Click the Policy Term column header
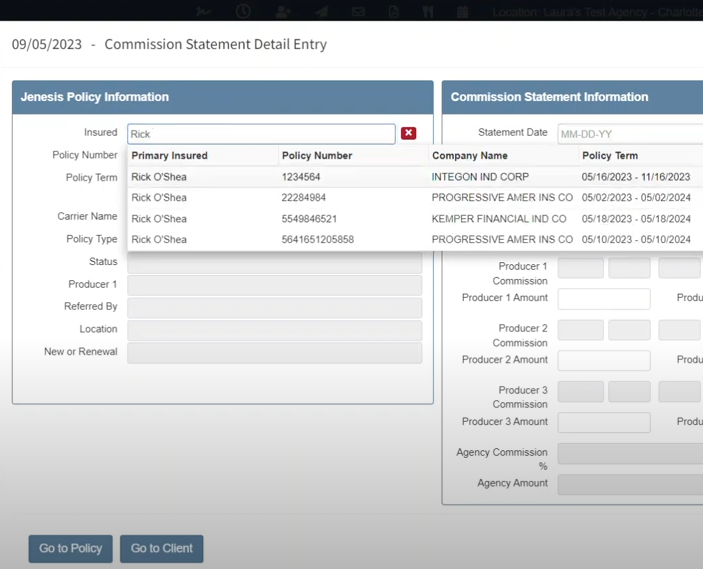Viewport: 703px width, 569px height. [x=610, y=156]
